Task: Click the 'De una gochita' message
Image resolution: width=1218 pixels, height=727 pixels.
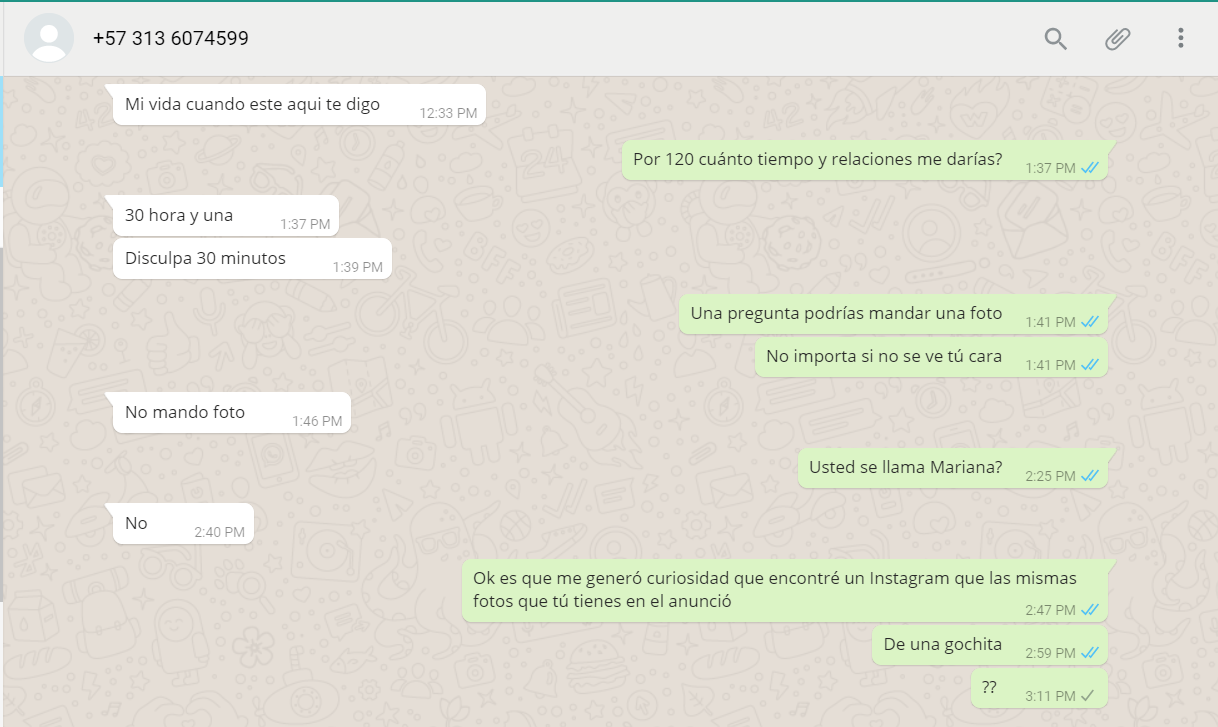Action: tap(989, 645)
